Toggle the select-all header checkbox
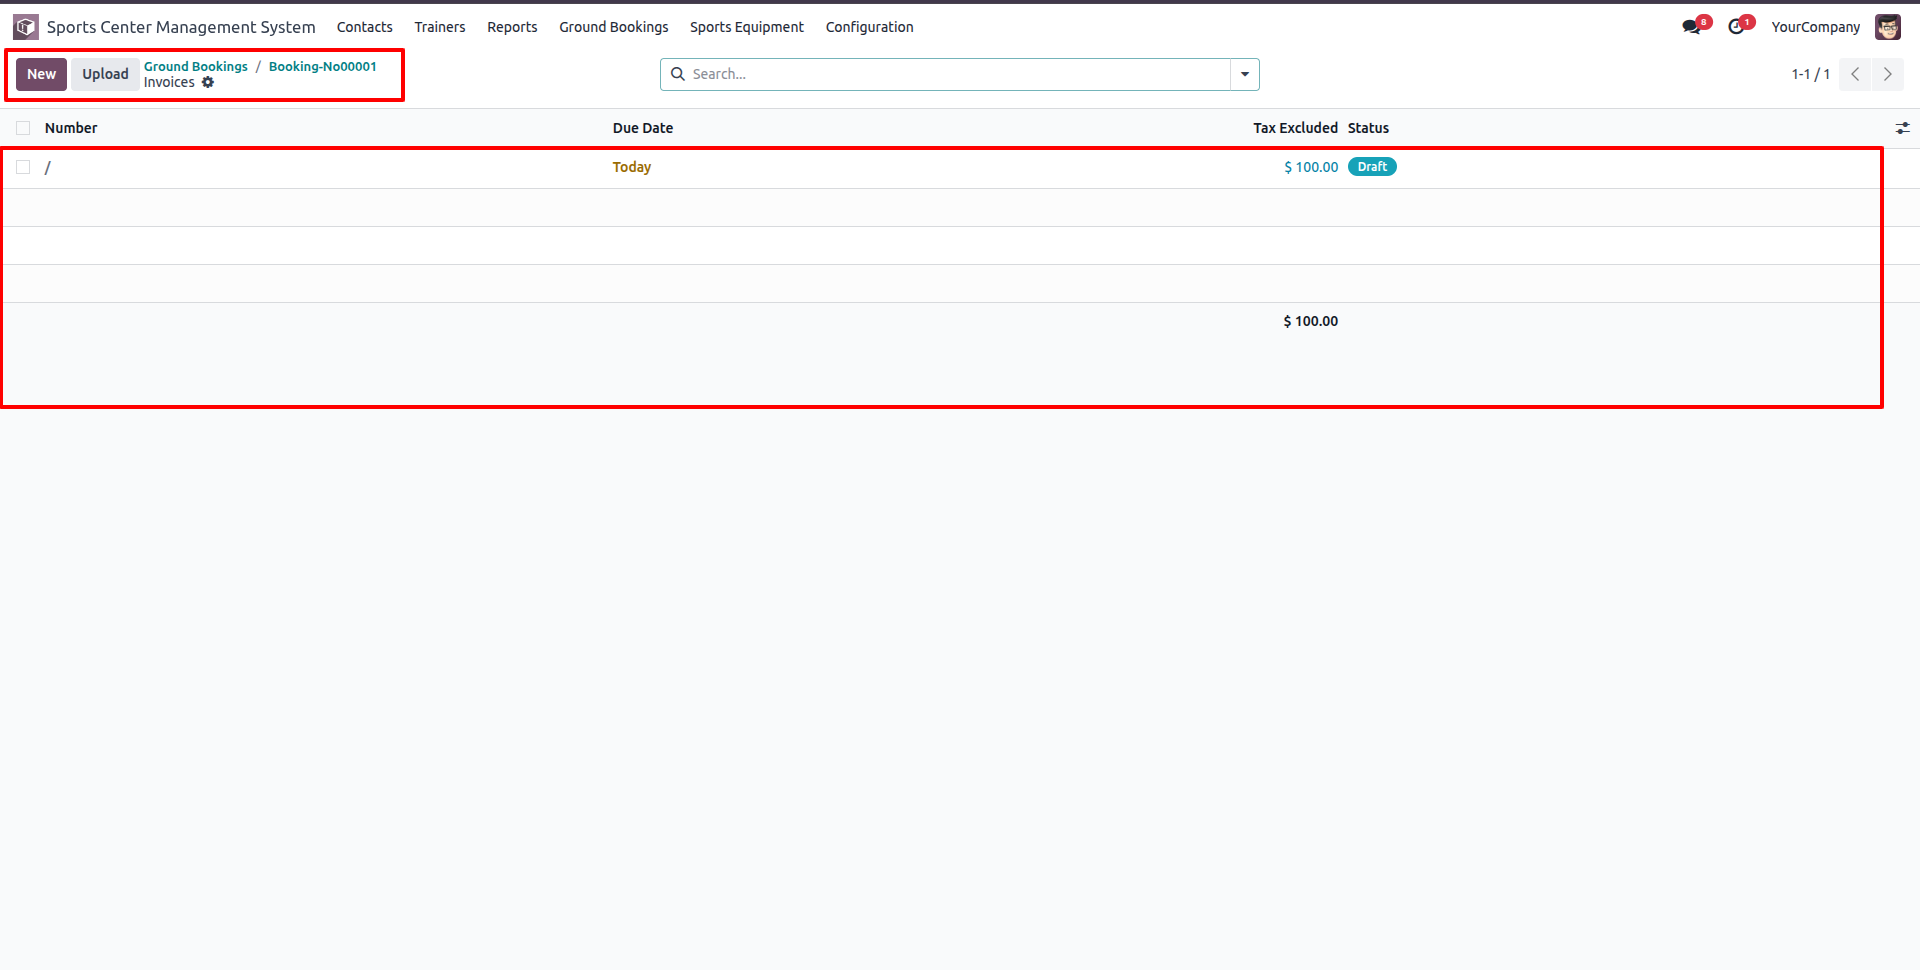This screenshot has width=1920, height=970. point(23,128)
